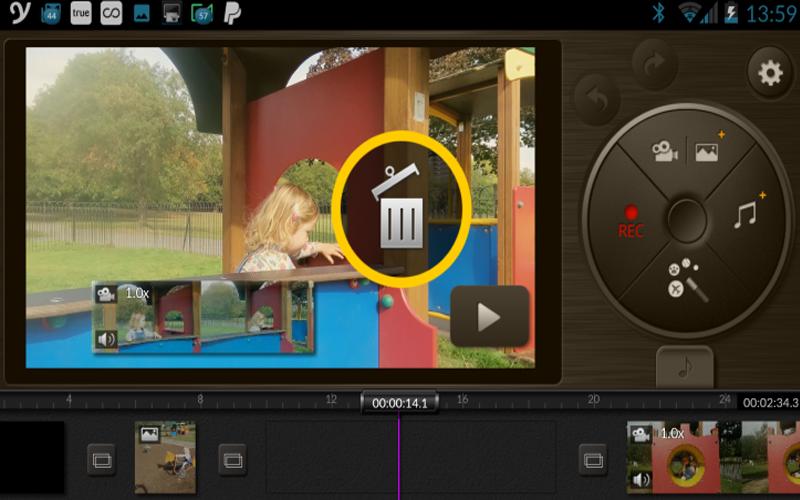Viewport: 800px width, 500px height.
Task: Open the effects and stickers tool
Action: click(687, 280)
